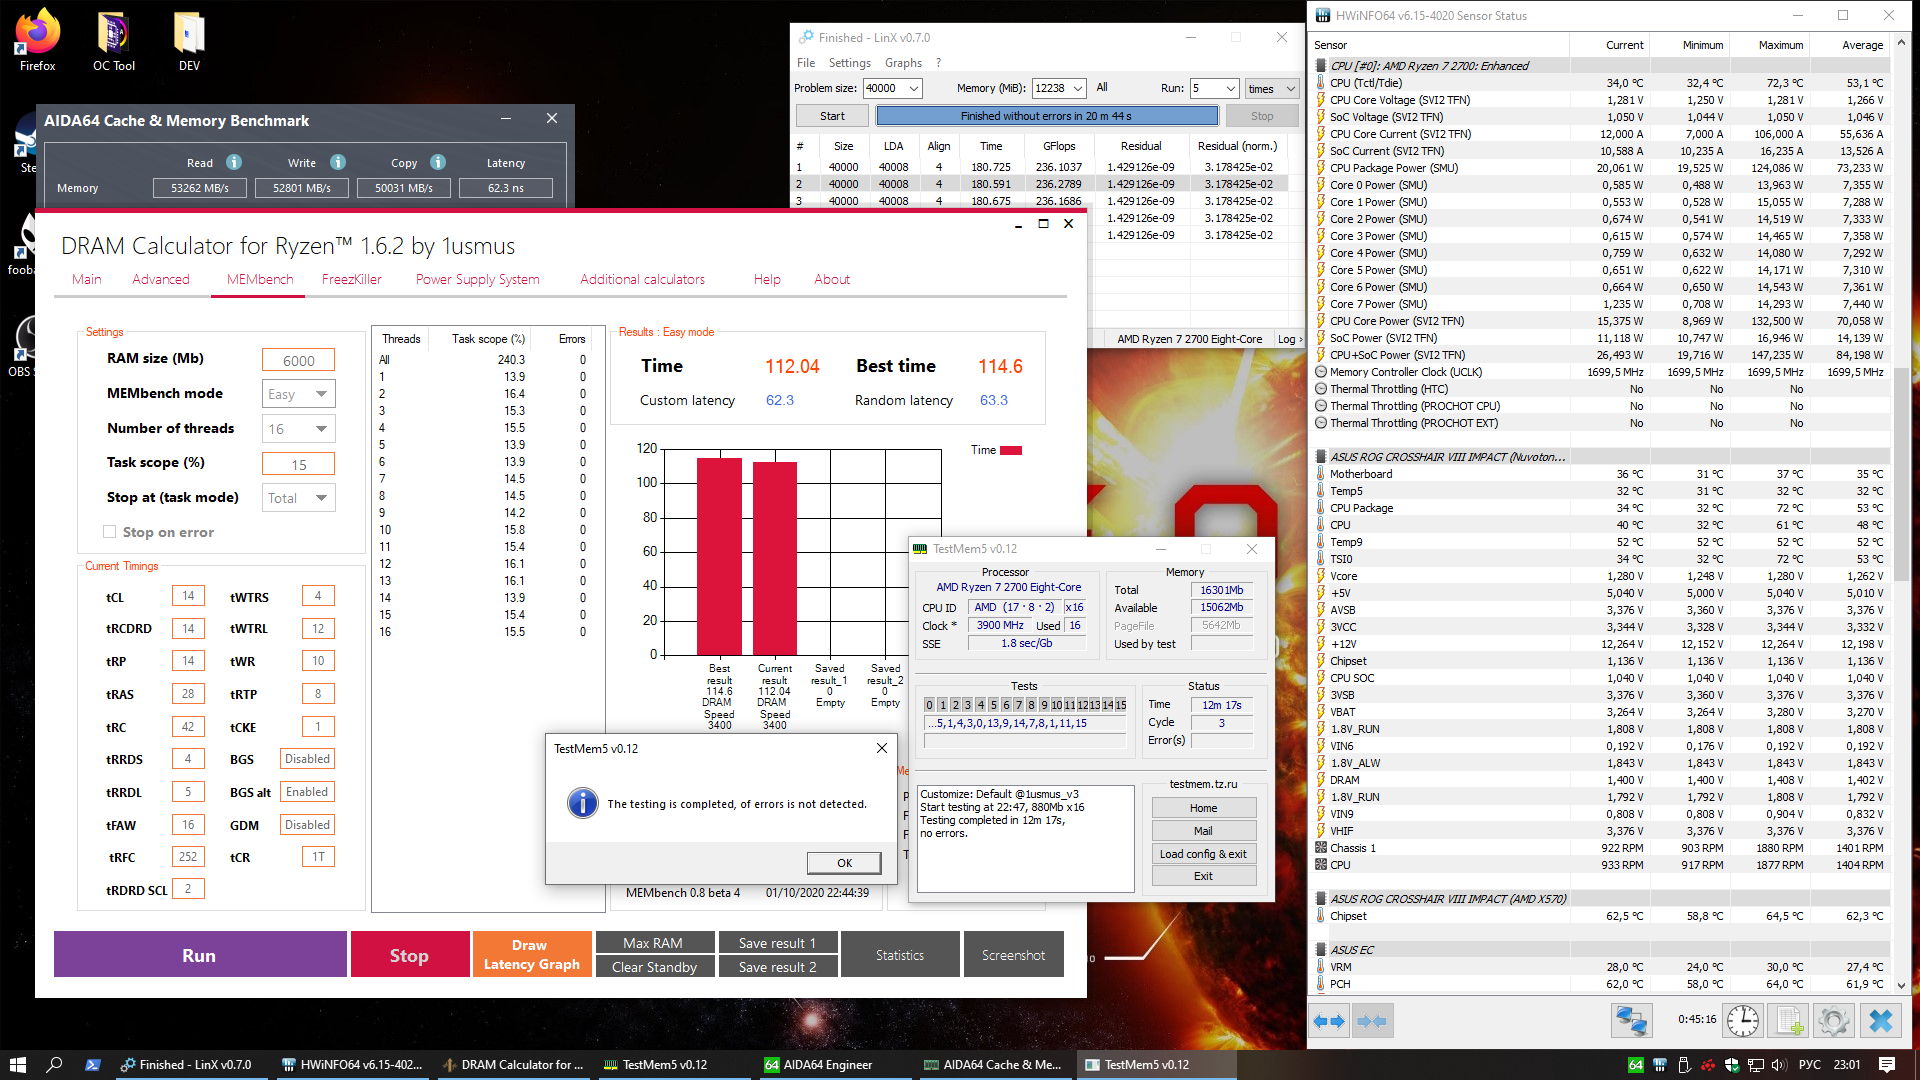1920x1080 pixels.
Task: Click HWiNFO network remote monitoring icon
Action: (1631, 1021)
